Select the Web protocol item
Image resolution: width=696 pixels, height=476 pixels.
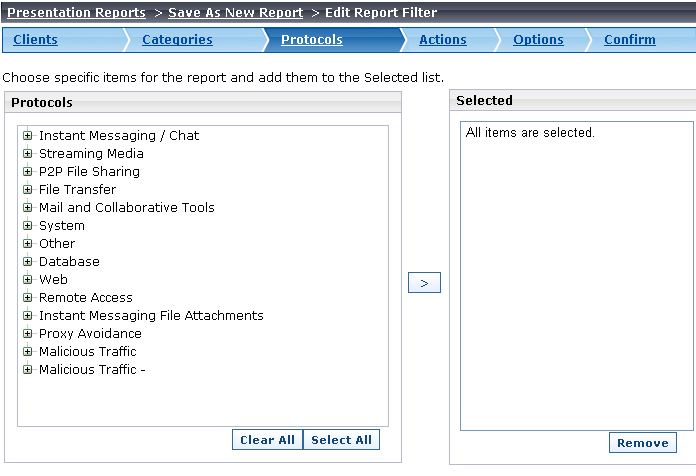(x=53, y=280)
